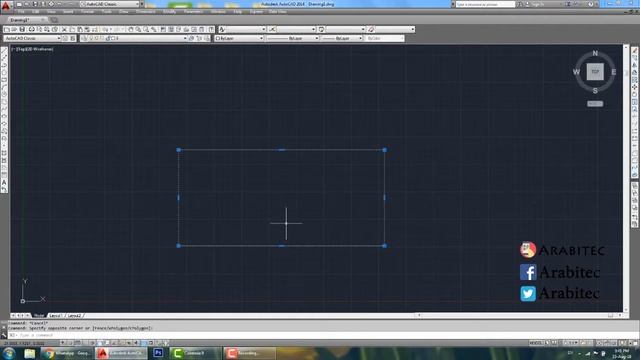
Task: Select the Rectangle tool in Draw toolbar
Action: 4,80
